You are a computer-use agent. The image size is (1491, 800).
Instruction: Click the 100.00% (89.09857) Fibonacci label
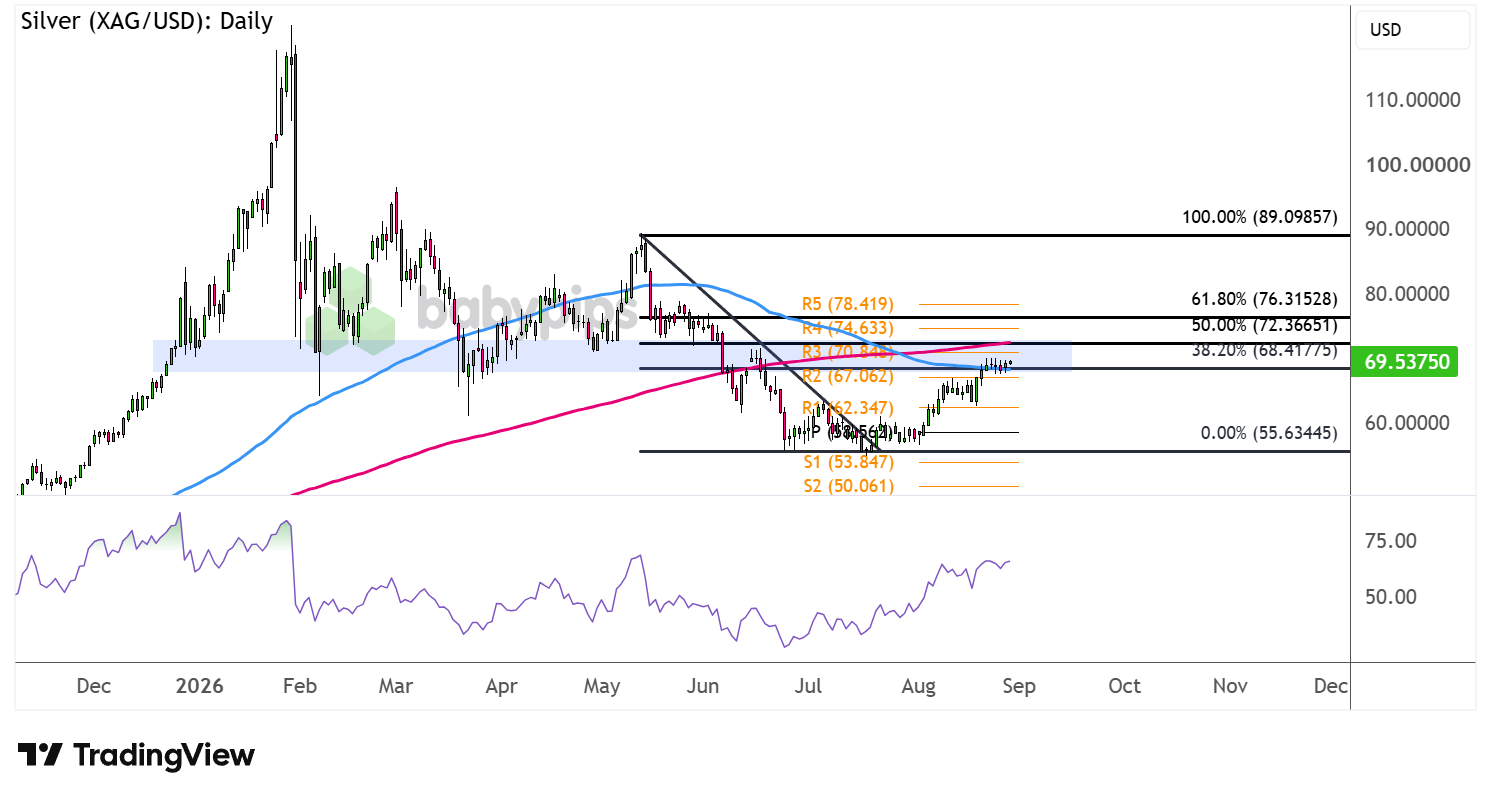point(1261,217)
